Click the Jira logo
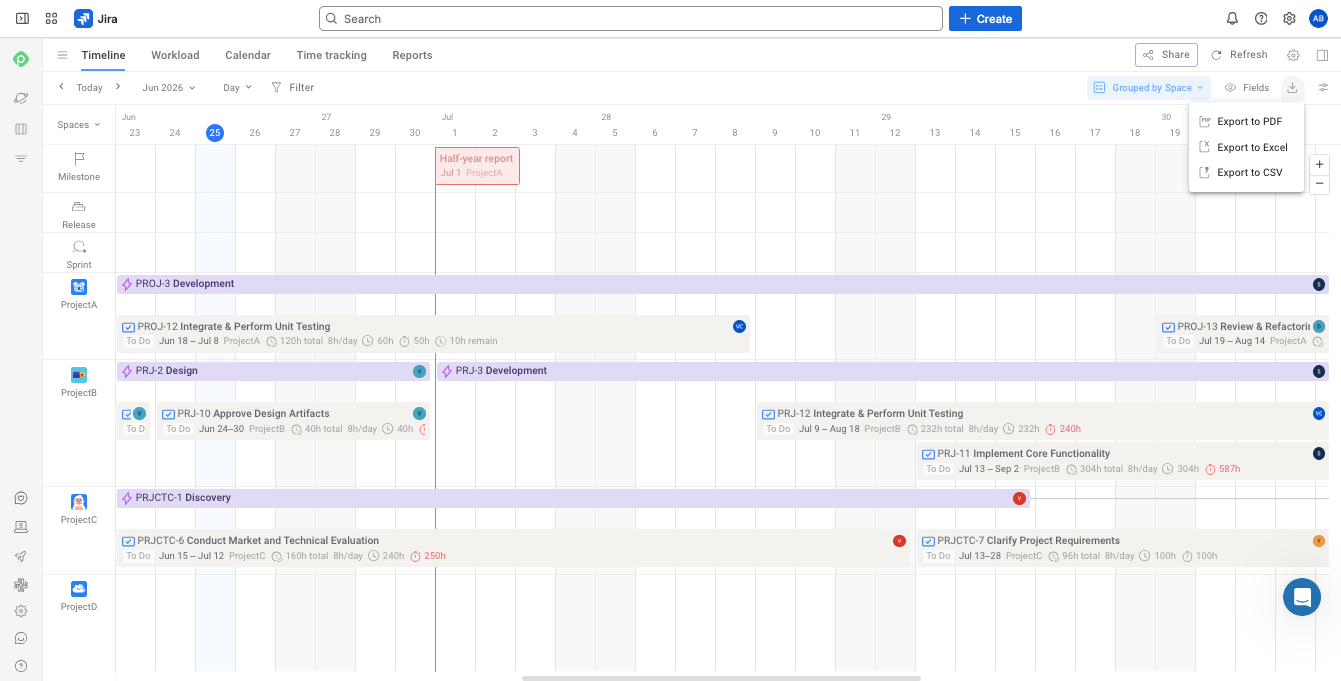The image size is (1341, 681). (x=96, y=18)
